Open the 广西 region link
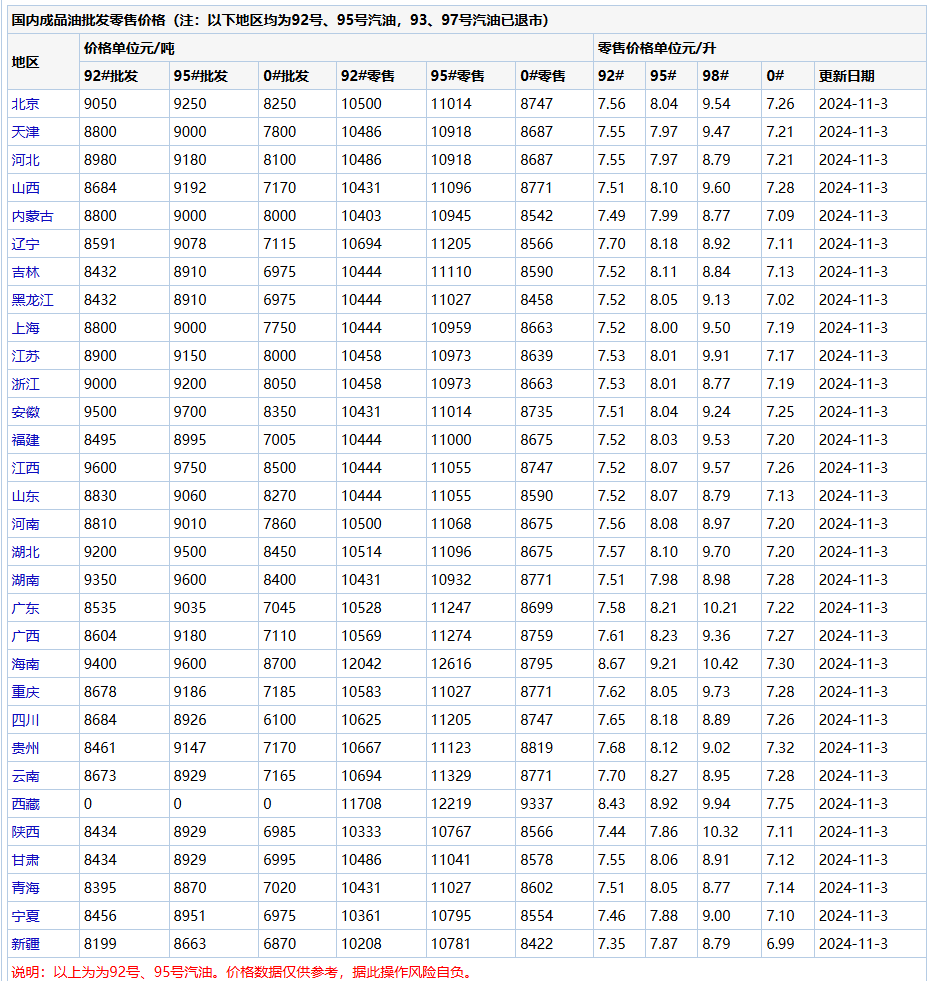The image size is (932, 981). (x=25, y=636)
